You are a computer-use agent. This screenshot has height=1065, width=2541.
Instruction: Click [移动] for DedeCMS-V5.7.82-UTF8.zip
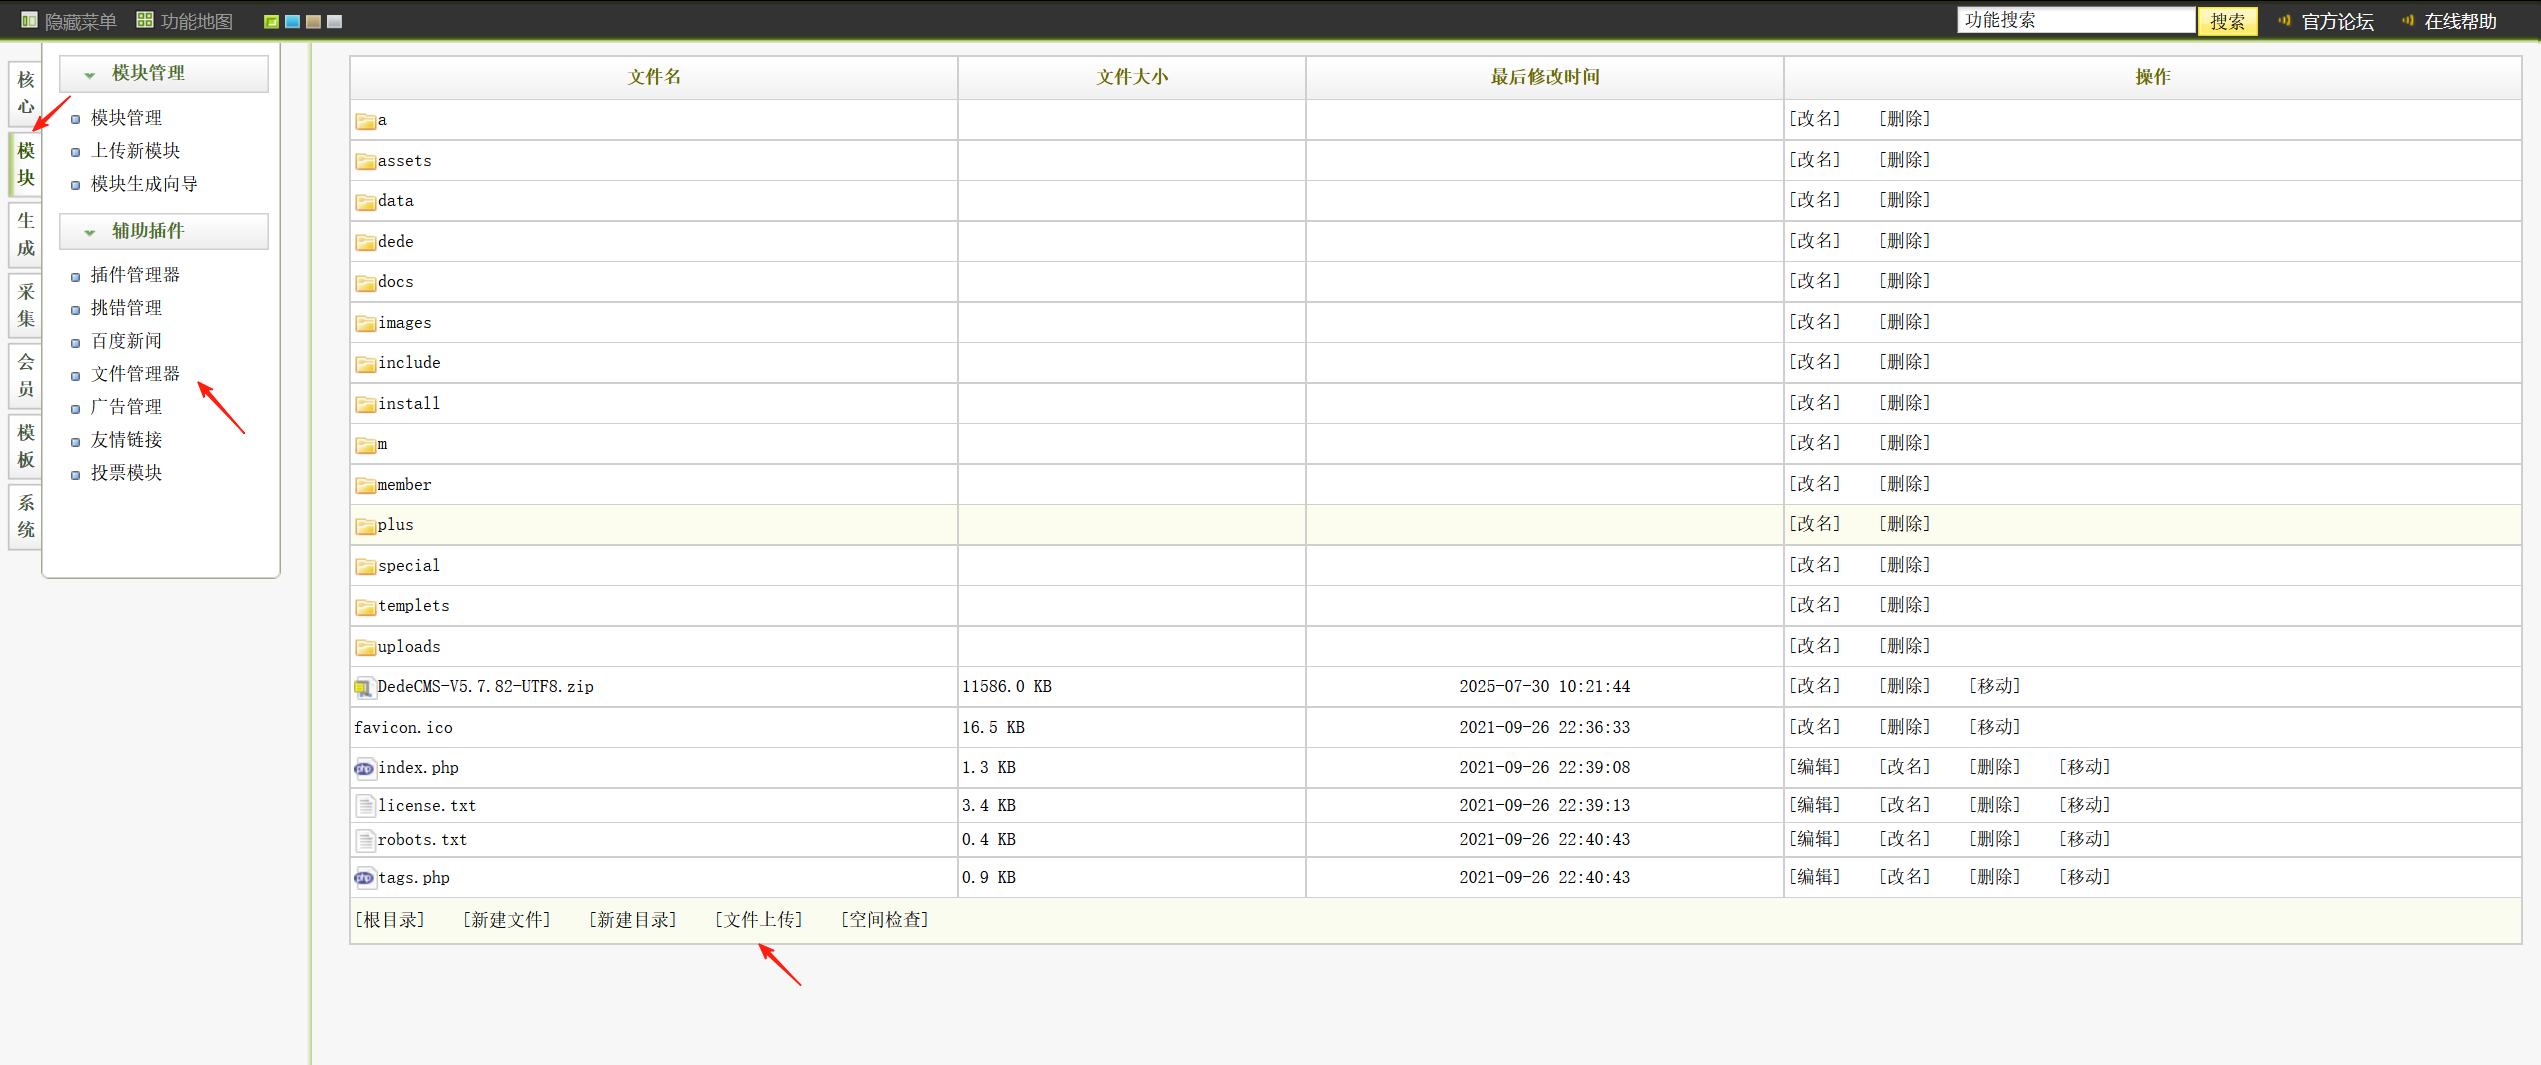click(x=1995, y=686)
